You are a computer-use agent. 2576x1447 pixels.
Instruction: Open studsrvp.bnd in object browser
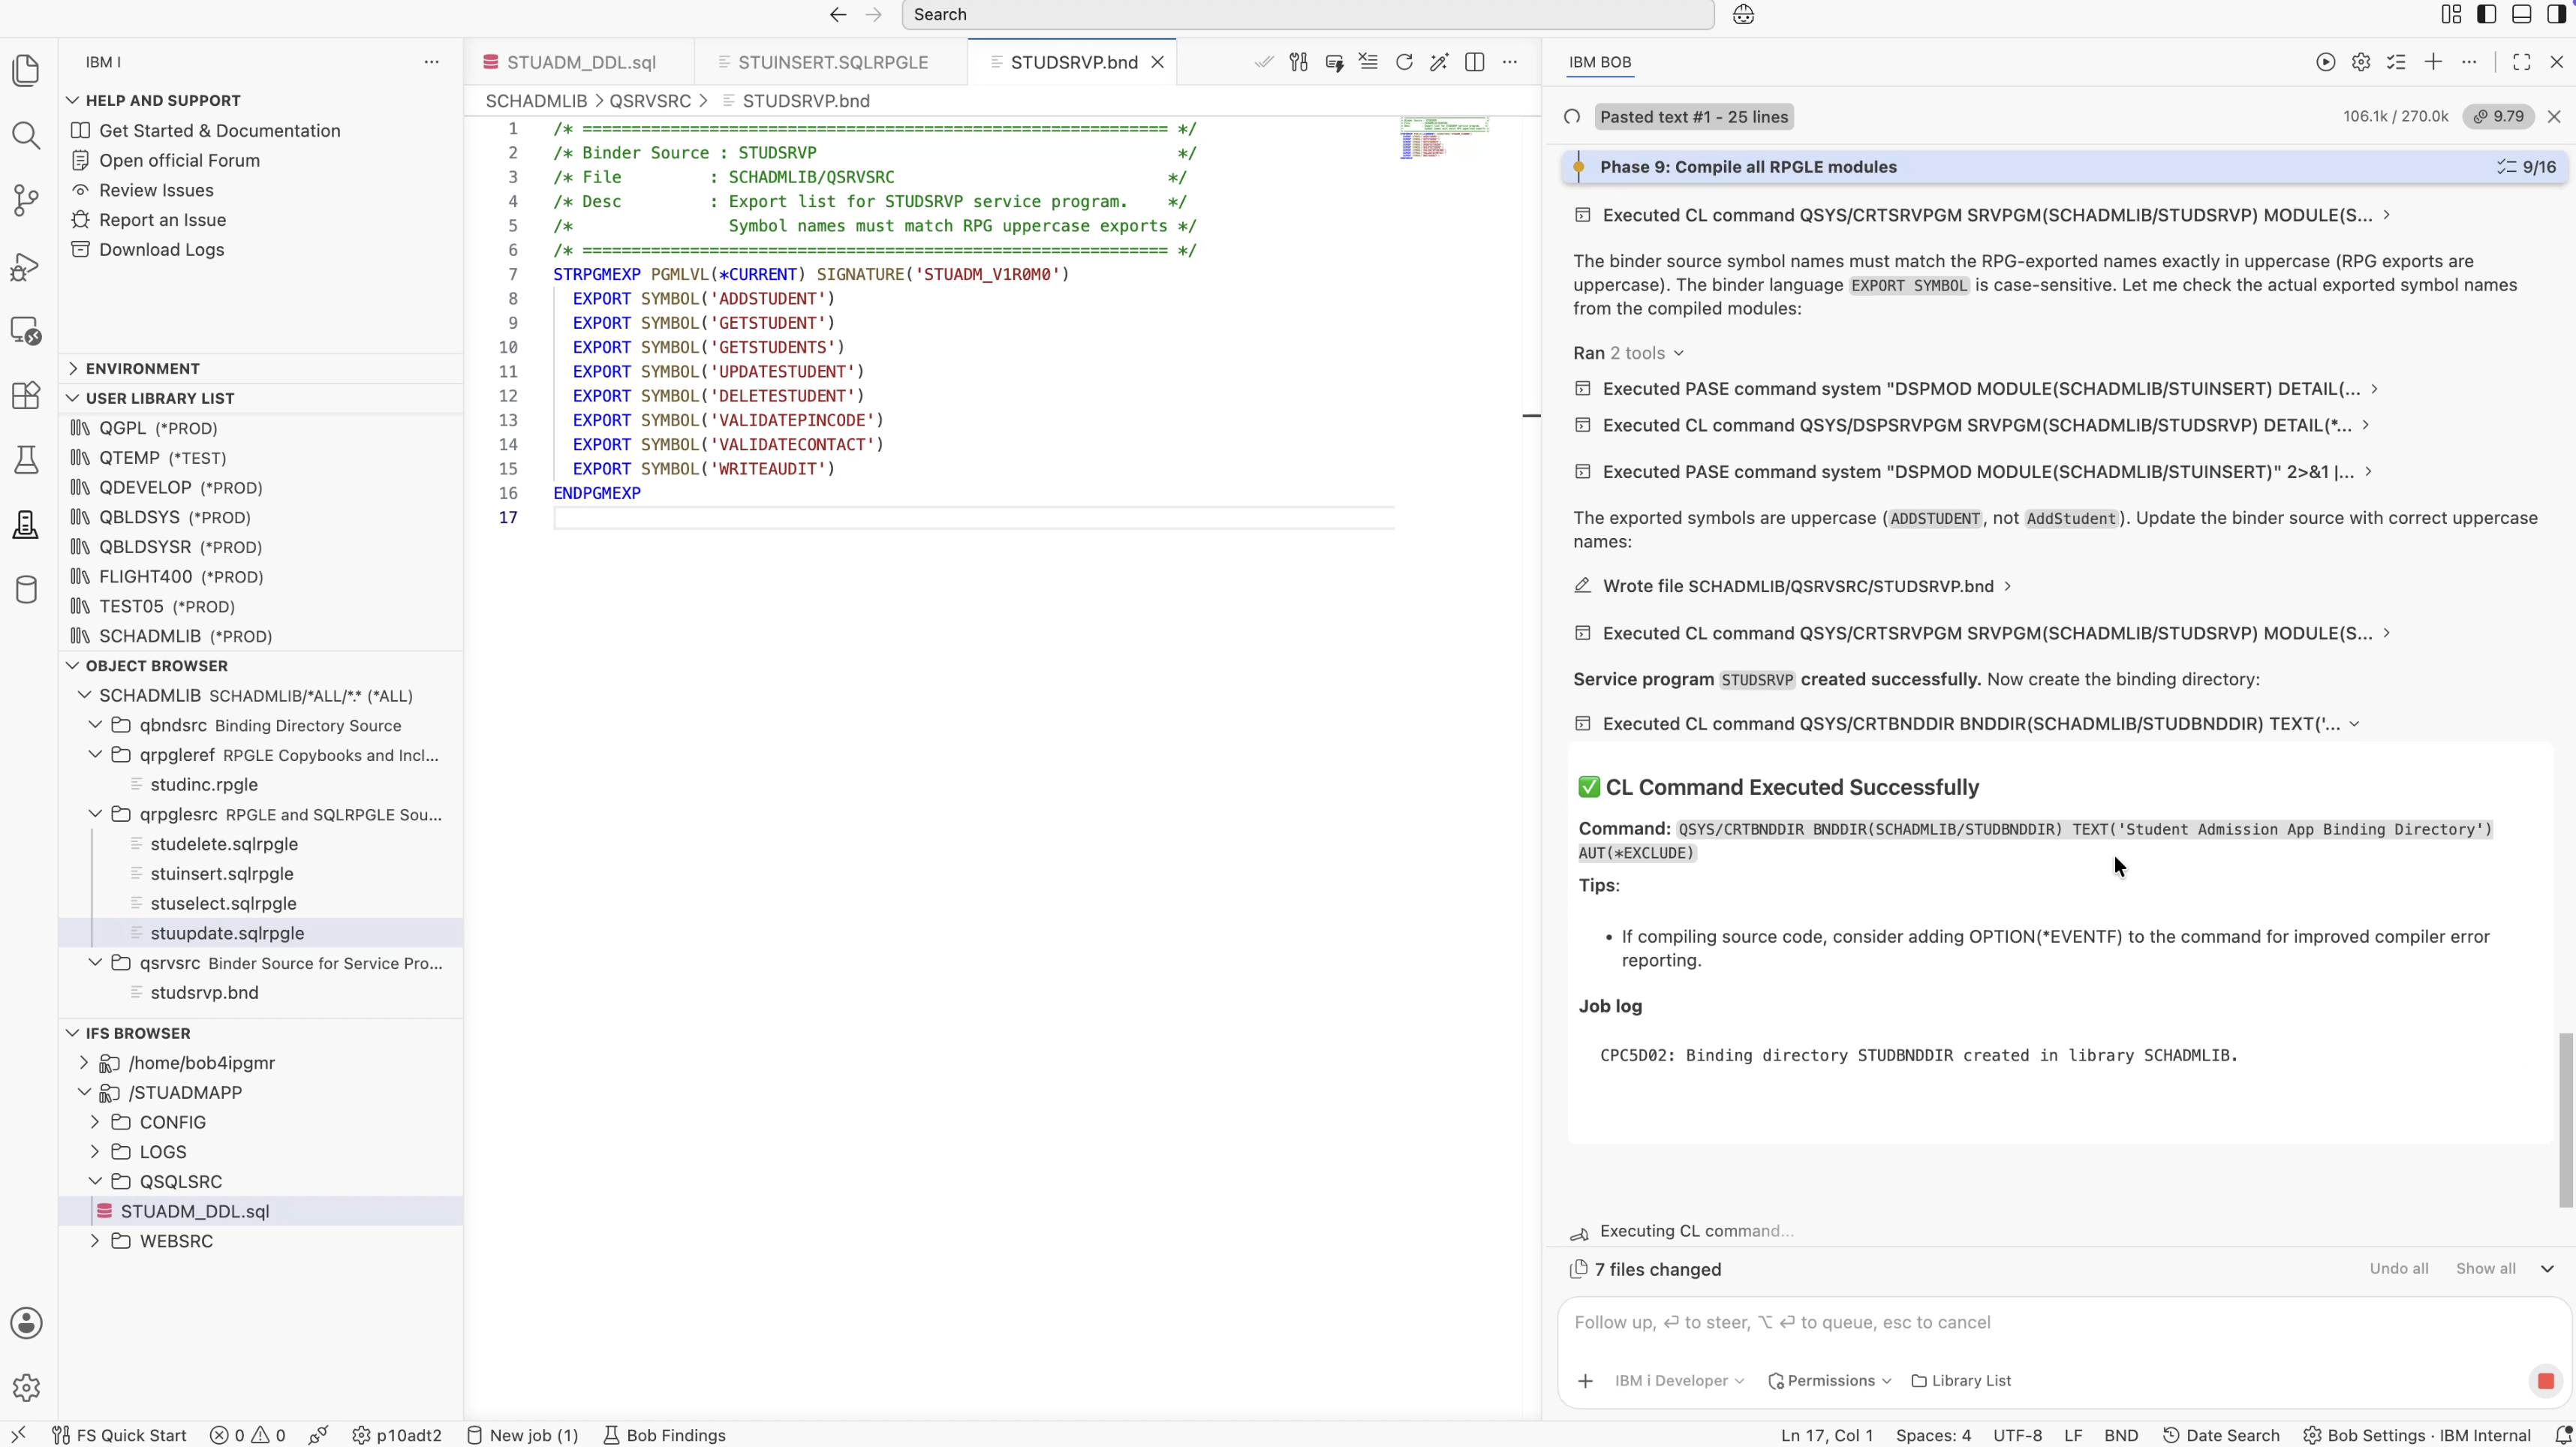(204, 993)
